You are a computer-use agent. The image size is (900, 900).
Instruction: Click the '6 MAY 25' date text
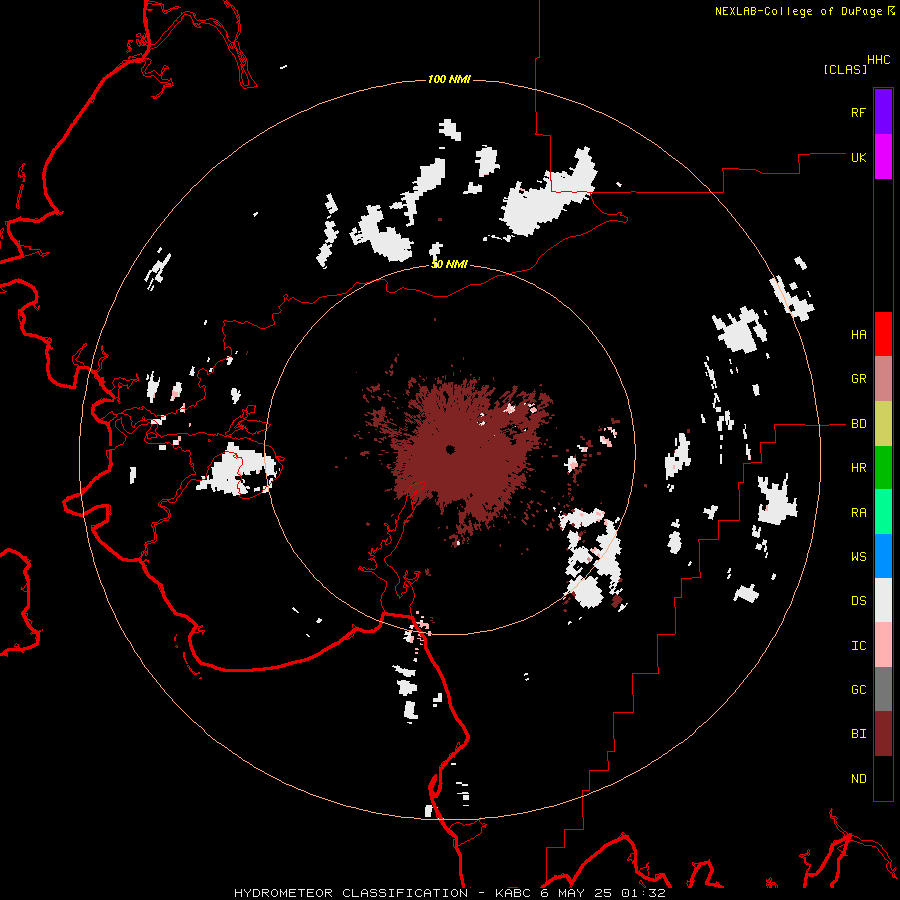coord(577,893)
